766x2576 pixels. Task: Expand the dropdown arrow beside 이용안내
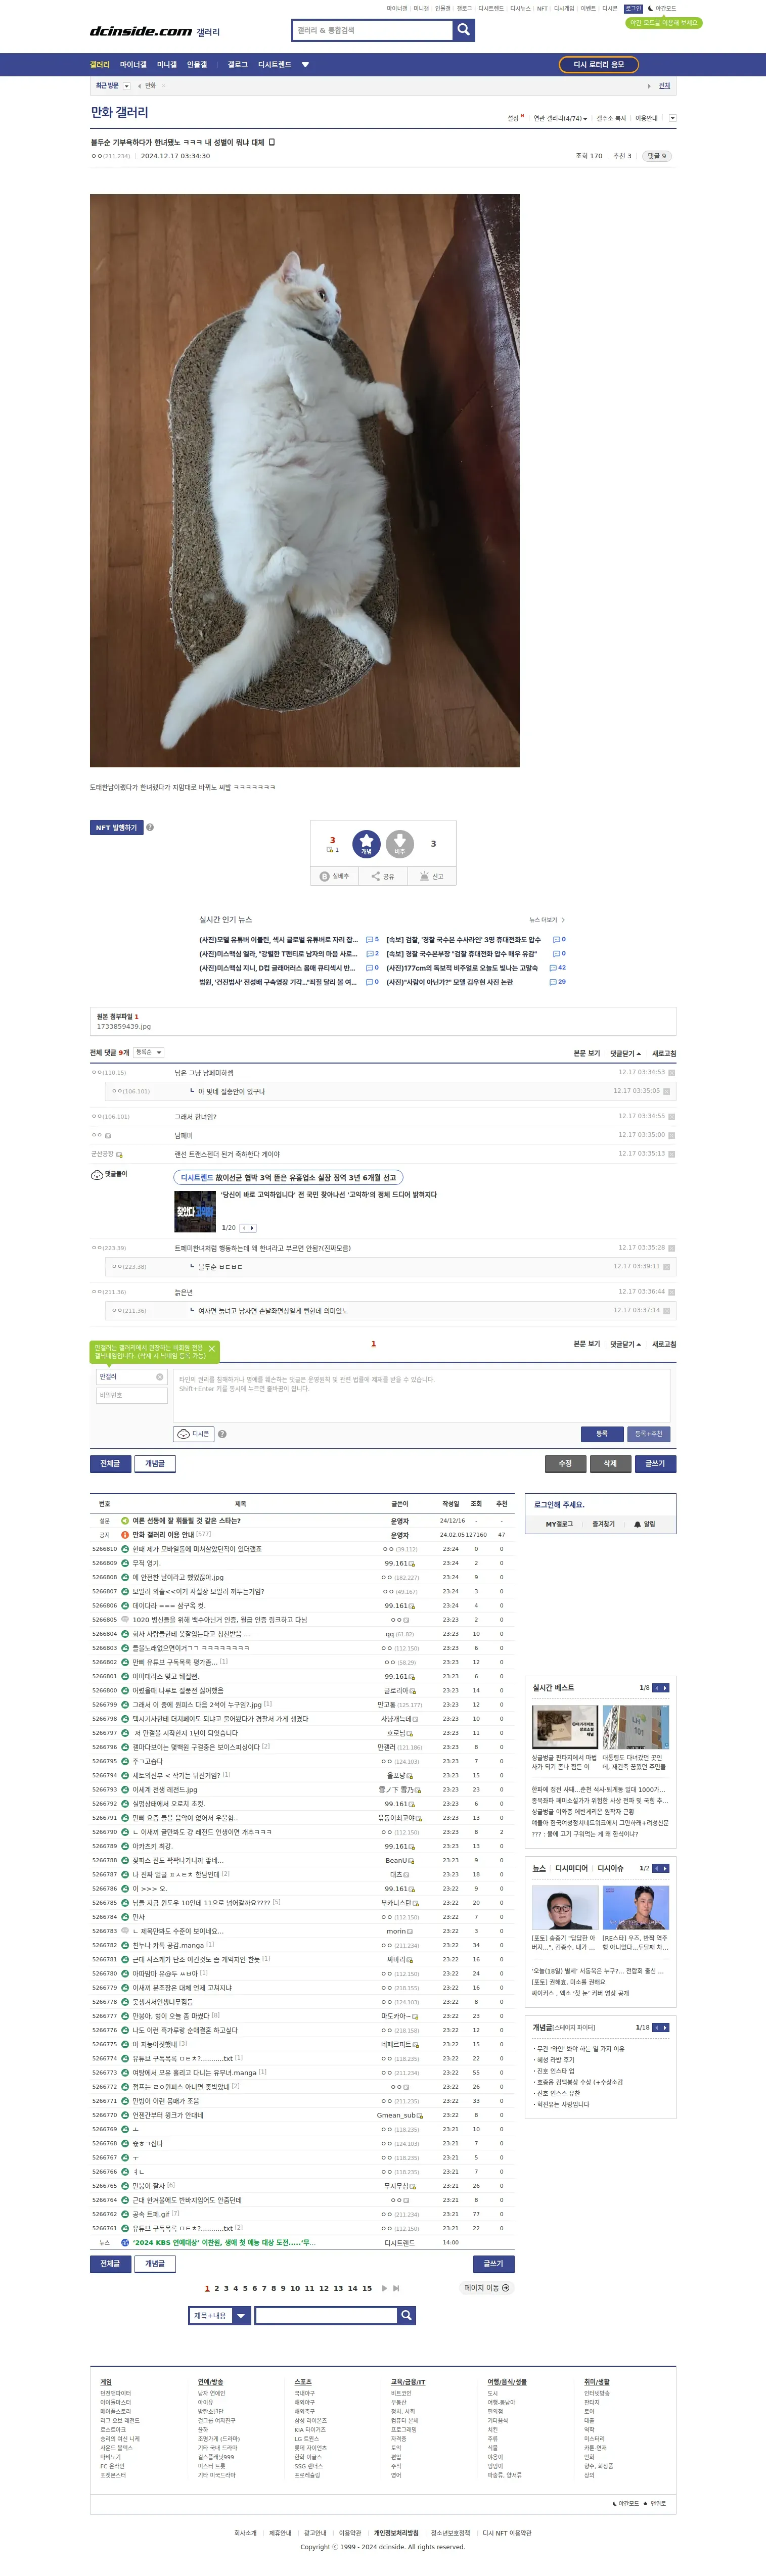(672, 118)
